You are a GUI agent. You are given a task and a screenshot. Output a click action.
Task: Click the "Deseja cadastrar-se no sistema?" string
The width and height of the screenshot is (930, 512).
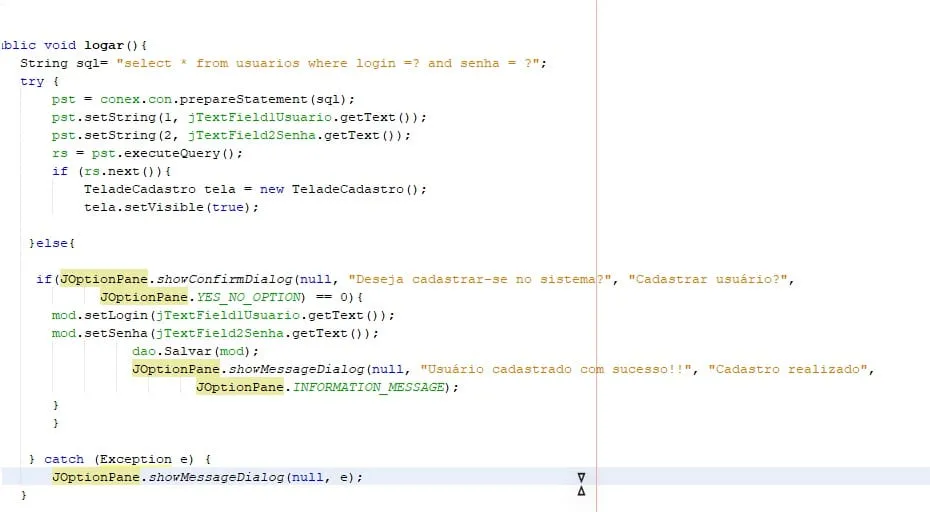pyautogui.click(x=479, y=279)
